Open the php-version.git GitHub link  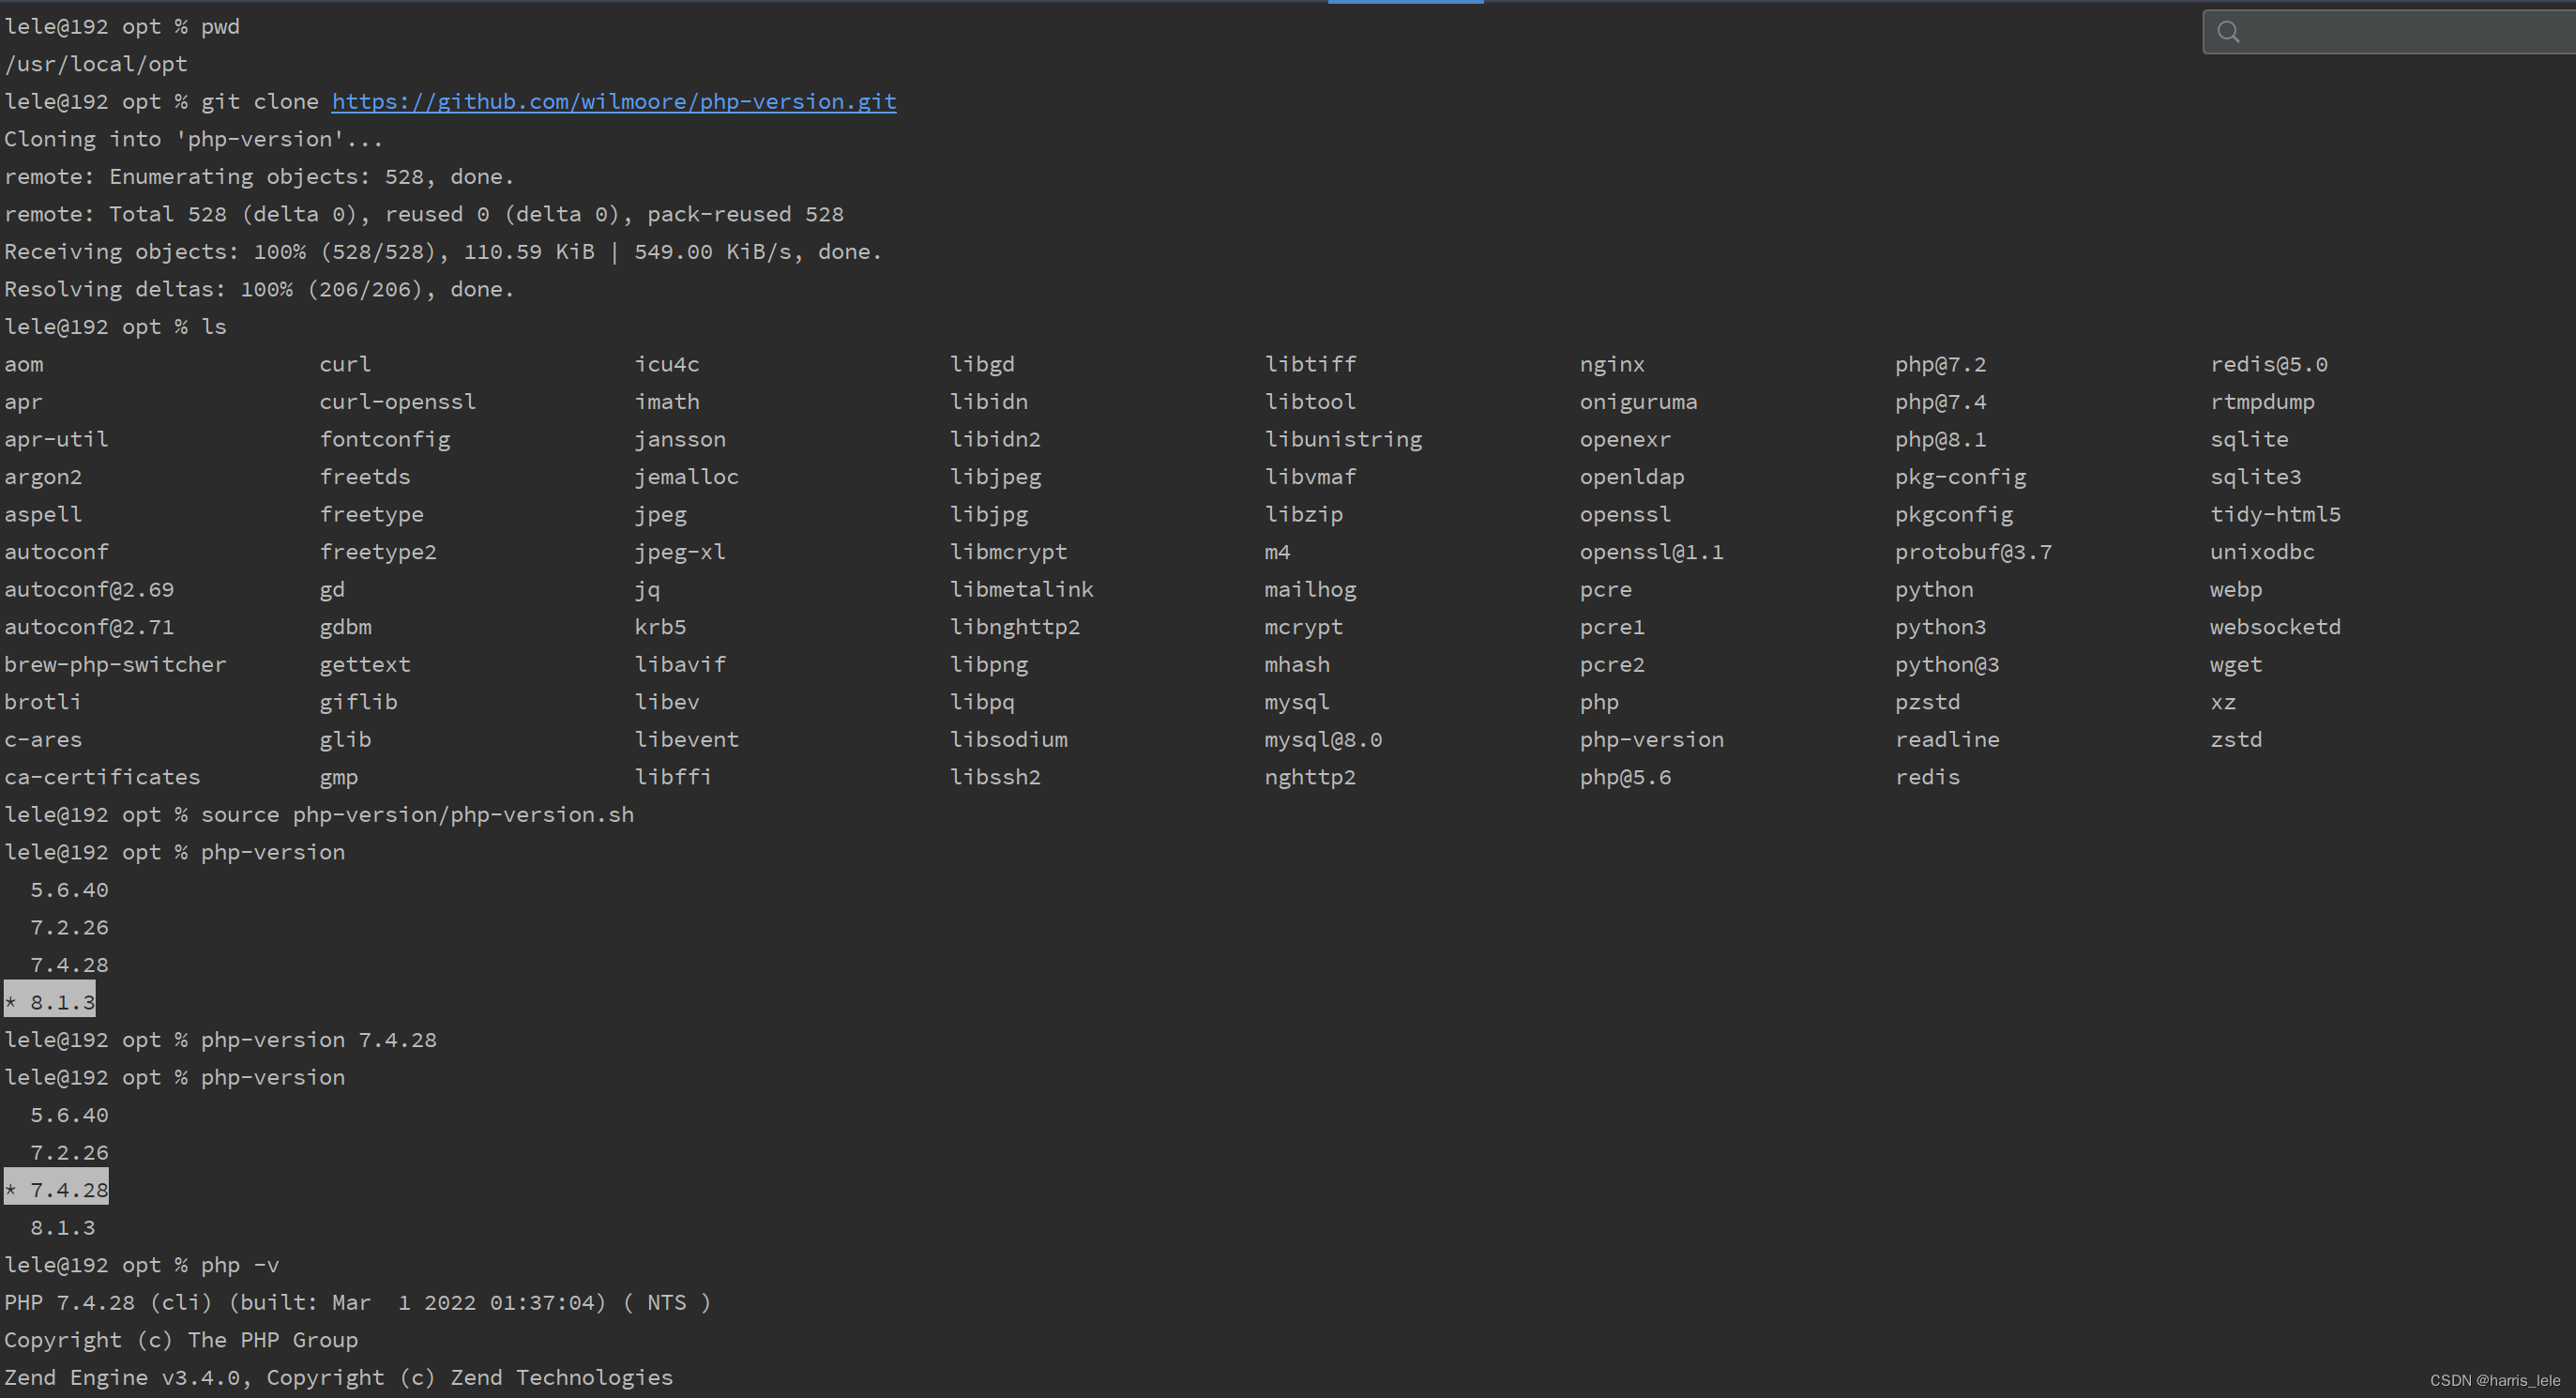tap(613, 102)
